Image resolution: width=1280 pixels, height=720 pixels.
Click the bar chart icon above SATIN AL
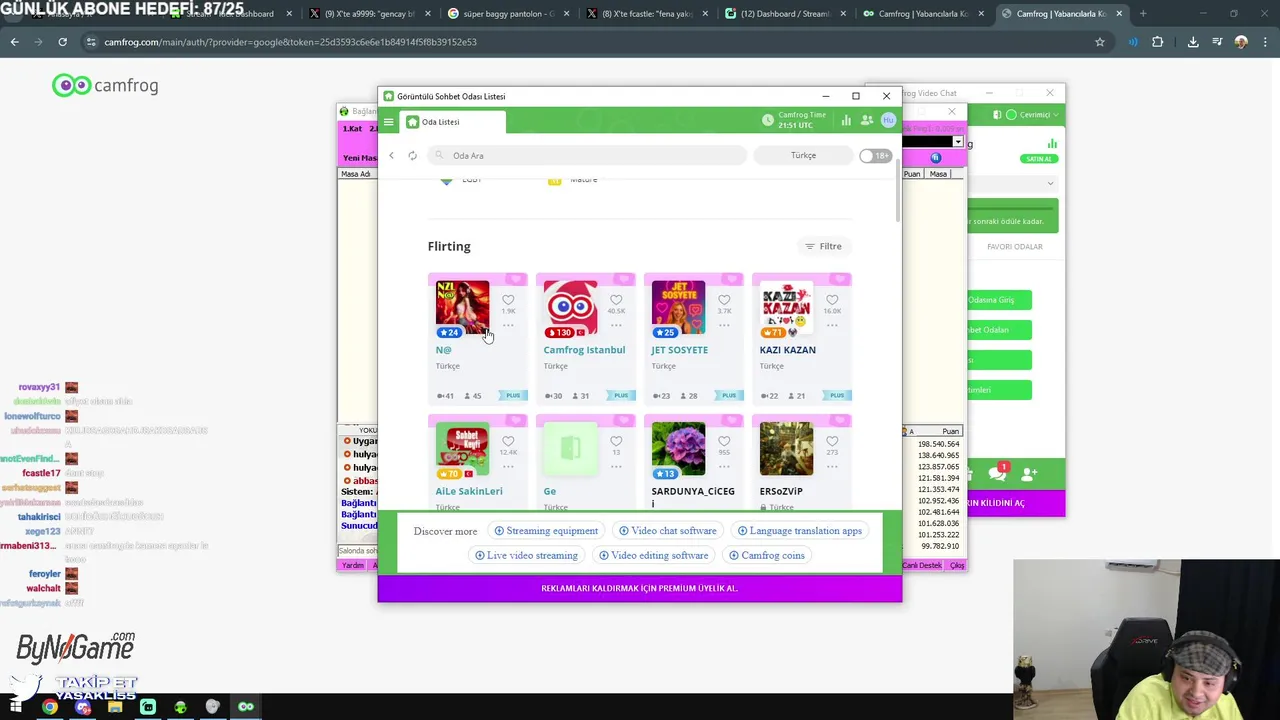coord(1052,144)
